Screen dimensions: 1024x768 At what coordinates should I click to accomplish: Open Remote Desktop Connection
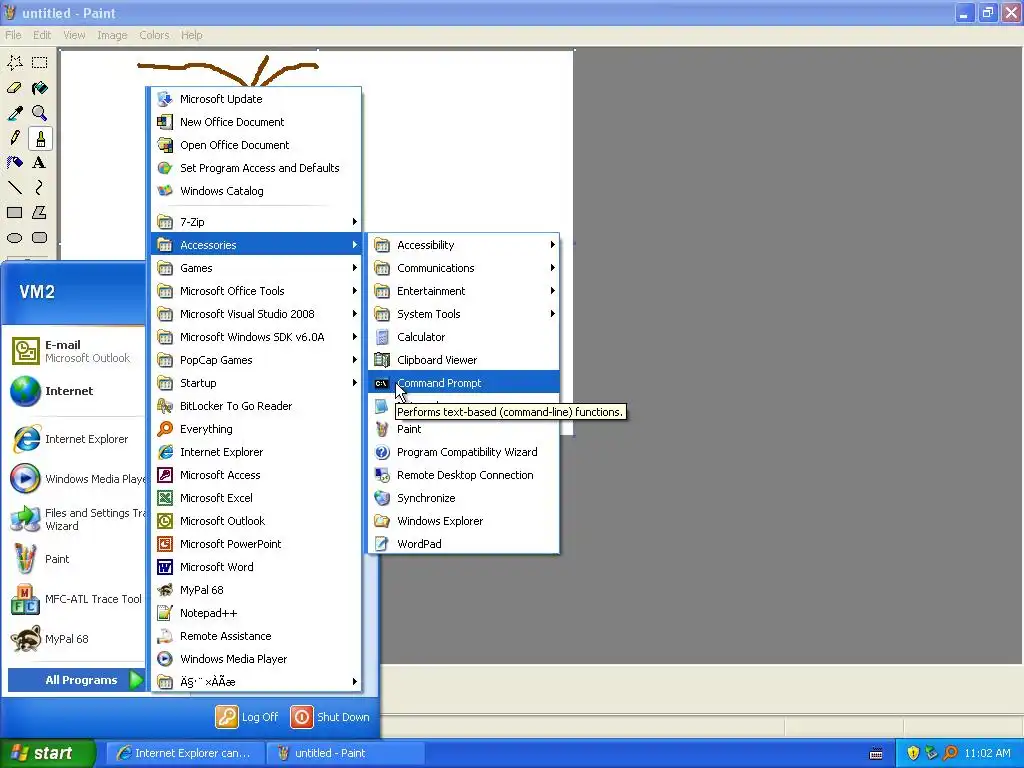point(464,475)
